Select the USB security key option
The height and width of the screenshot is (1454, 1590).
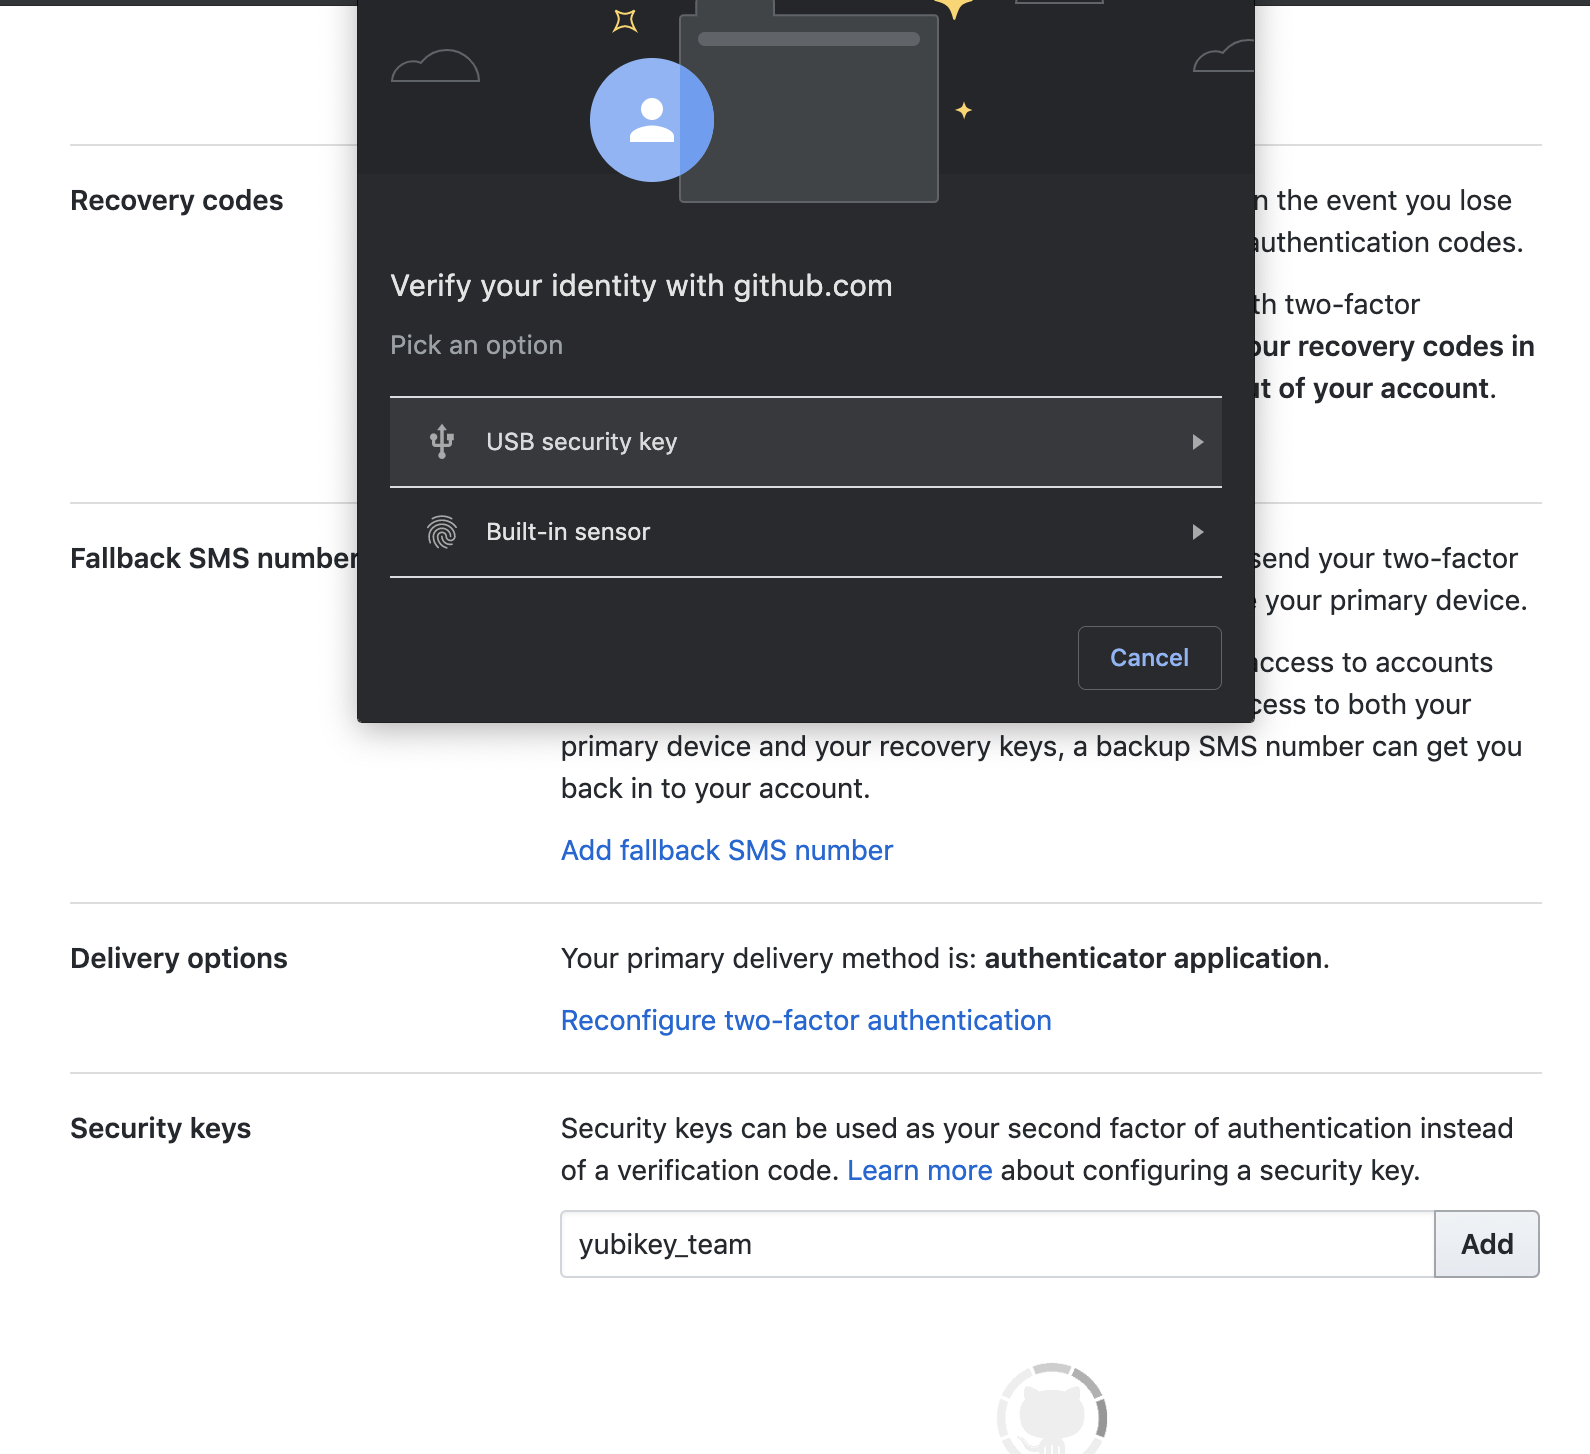tap(805, 442)
